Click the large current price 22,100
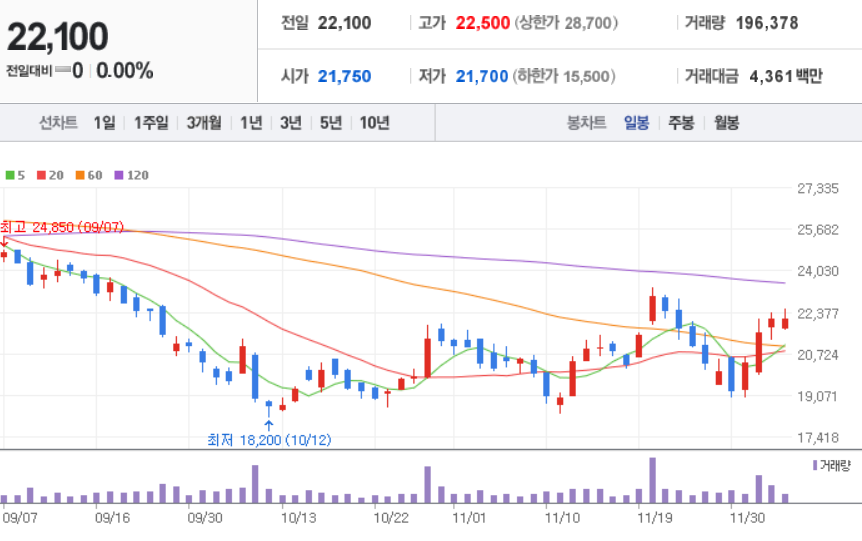The image size is (862, 541). (x=58, y=37)
